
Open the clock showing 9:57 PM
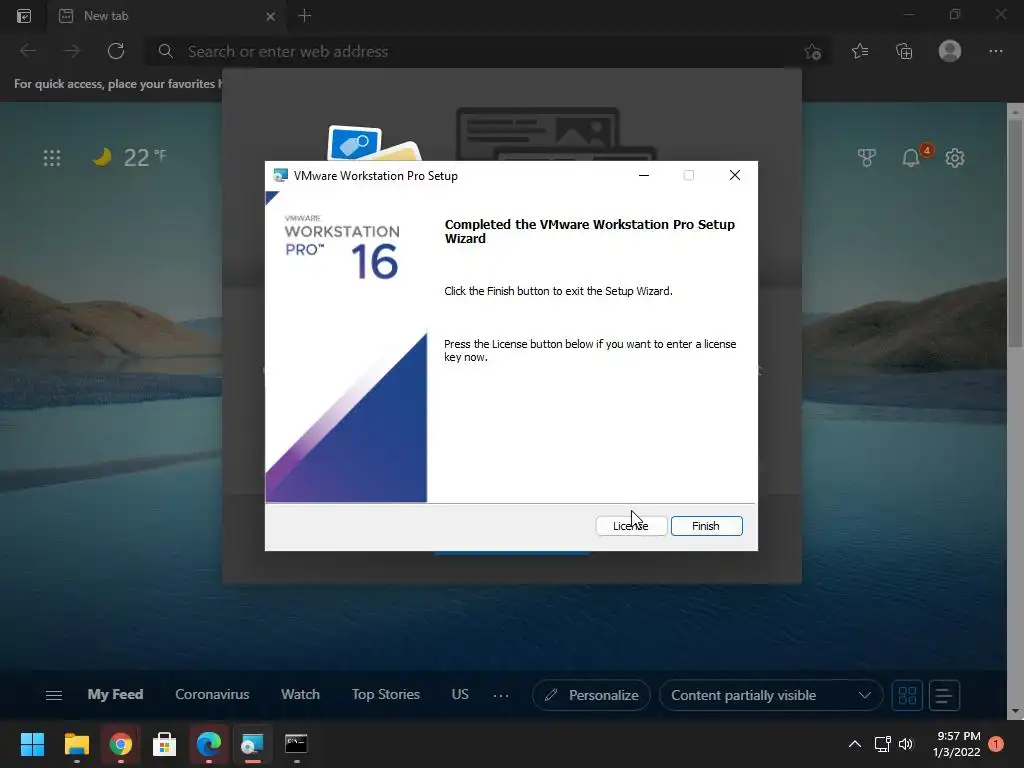pos(957,744)
